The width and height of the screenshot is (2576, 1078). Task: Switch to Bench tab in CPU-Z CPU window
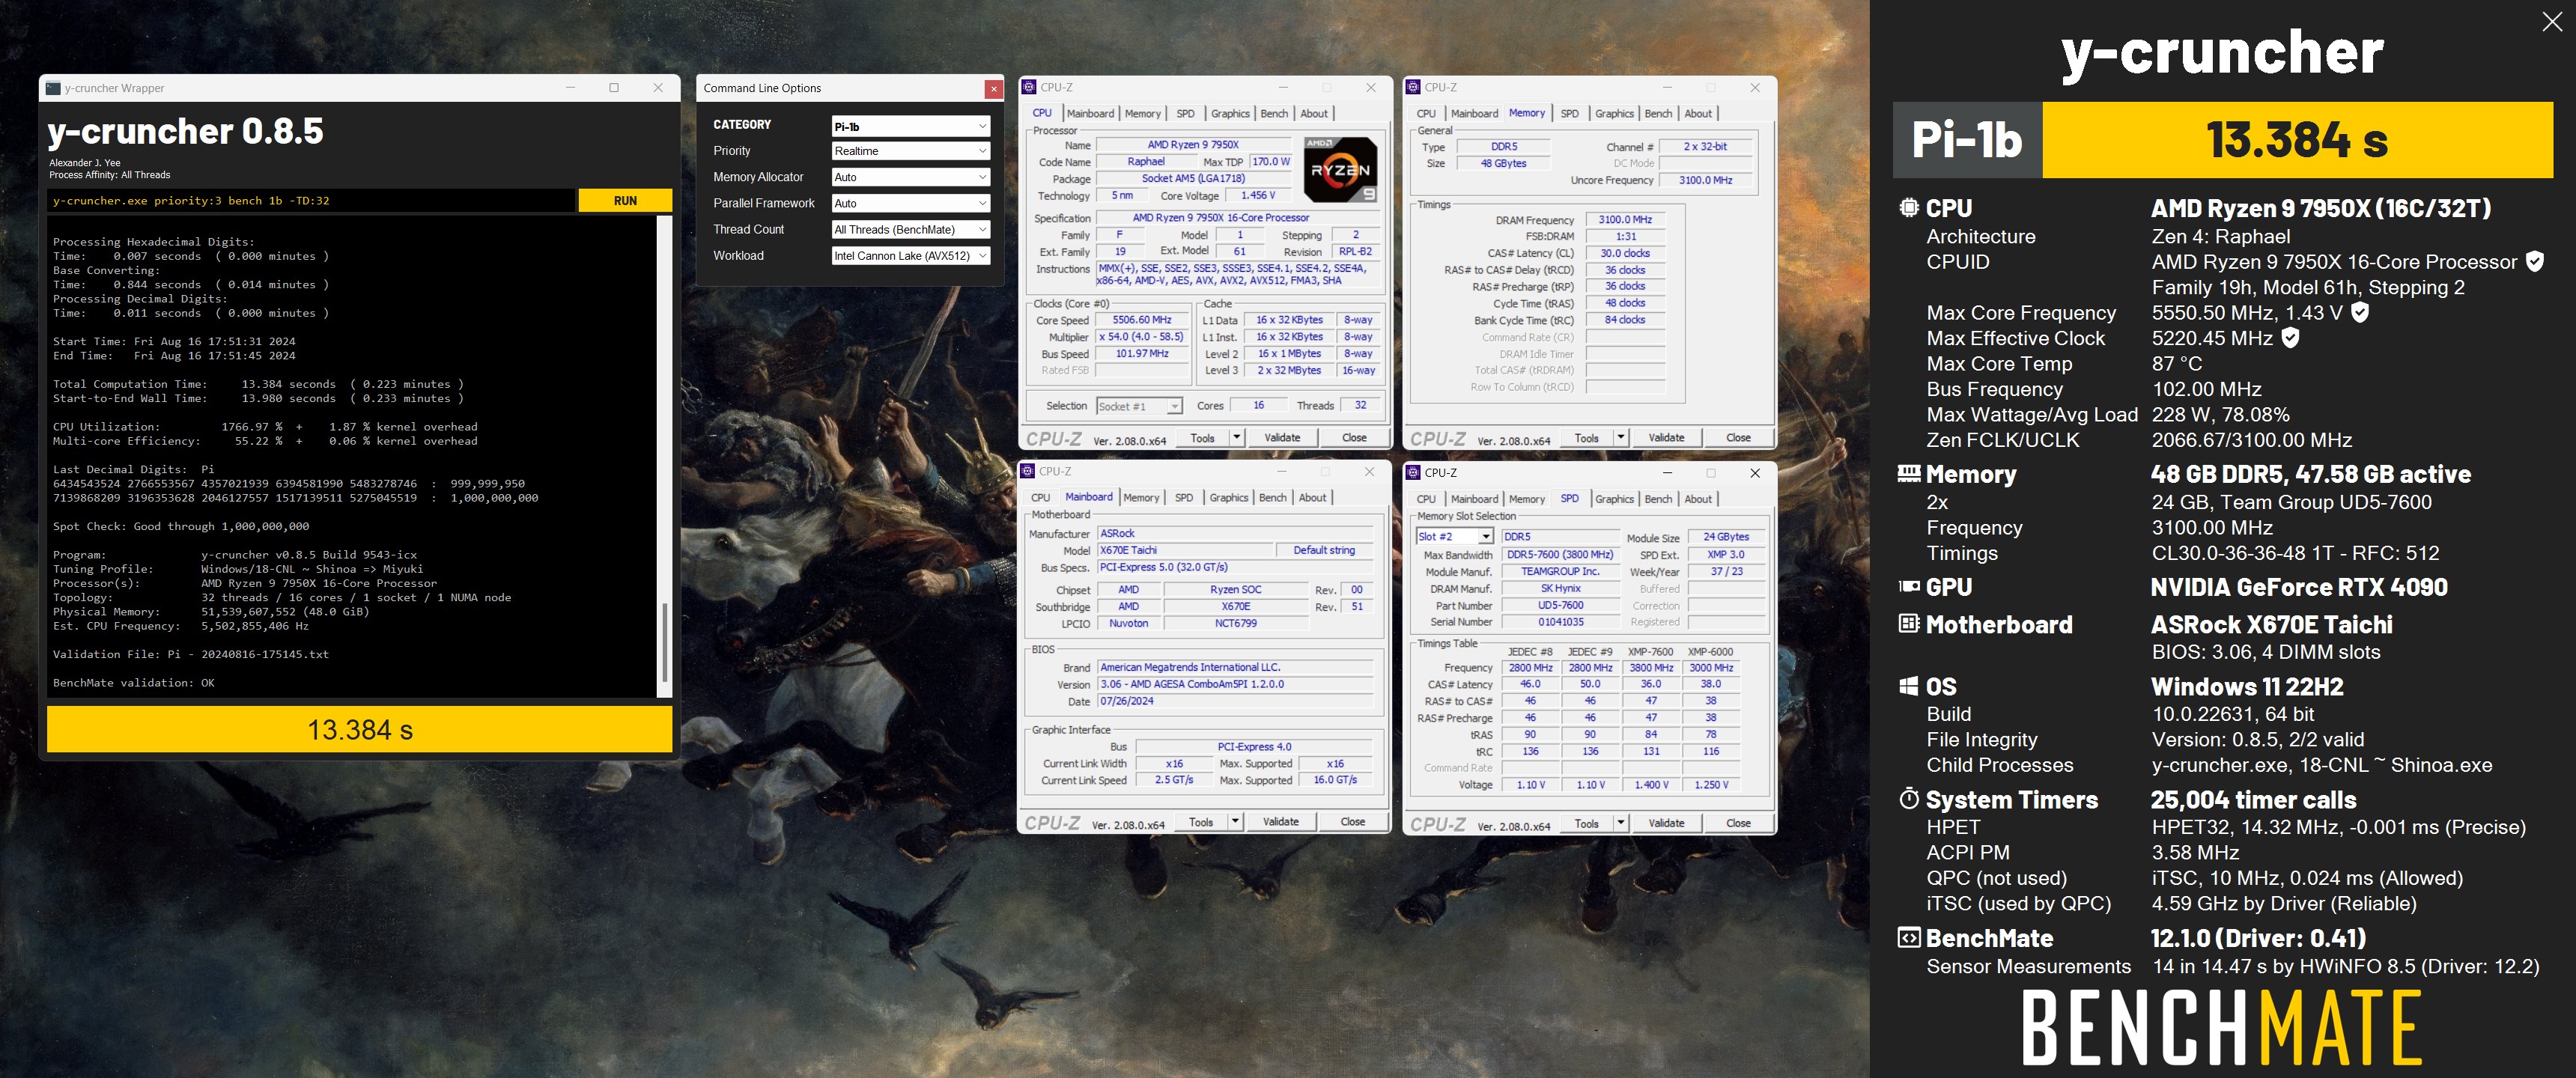point(1274,114)
